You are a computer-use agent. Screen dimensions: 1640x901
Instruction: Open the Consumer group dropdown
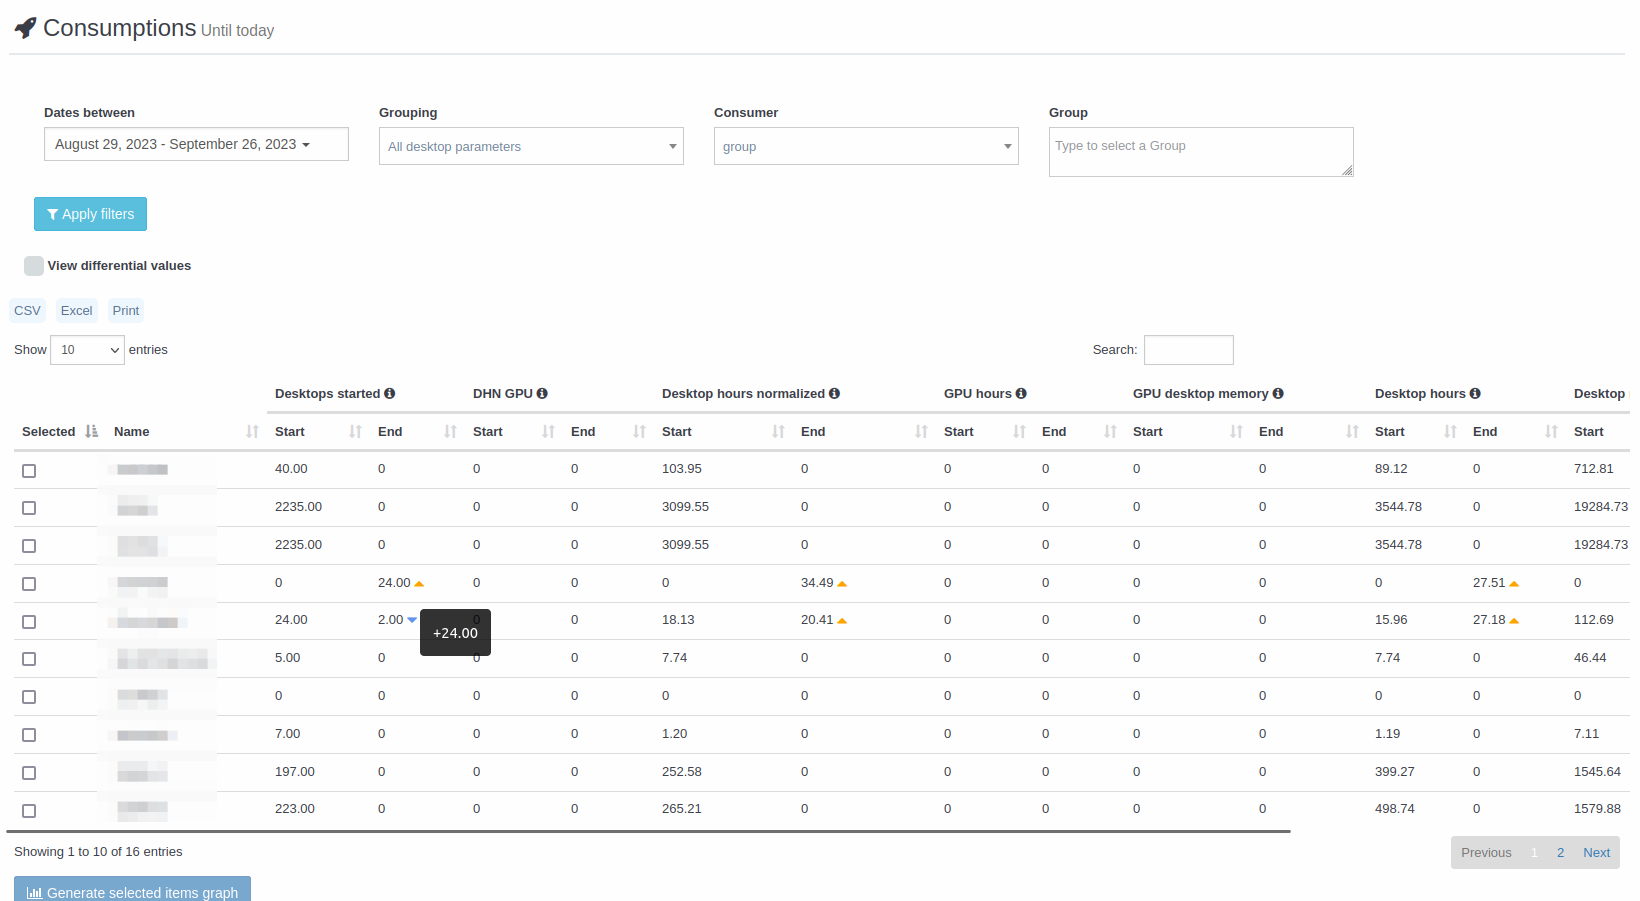(x=866, y=146)
